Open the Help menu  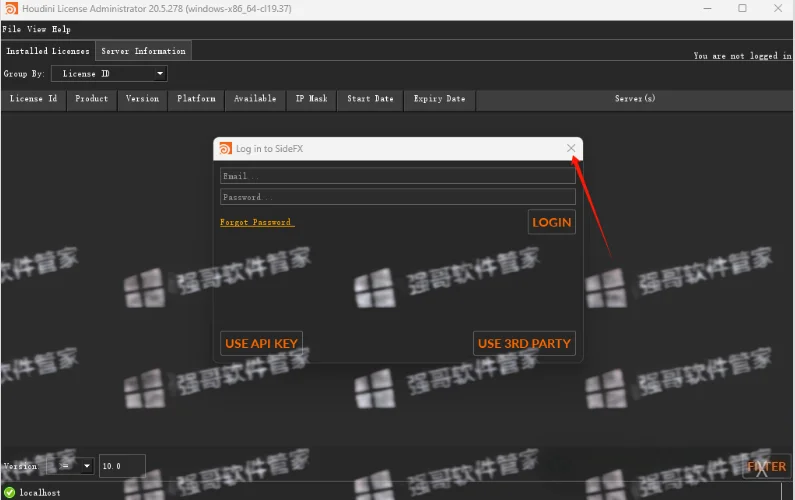61,29
